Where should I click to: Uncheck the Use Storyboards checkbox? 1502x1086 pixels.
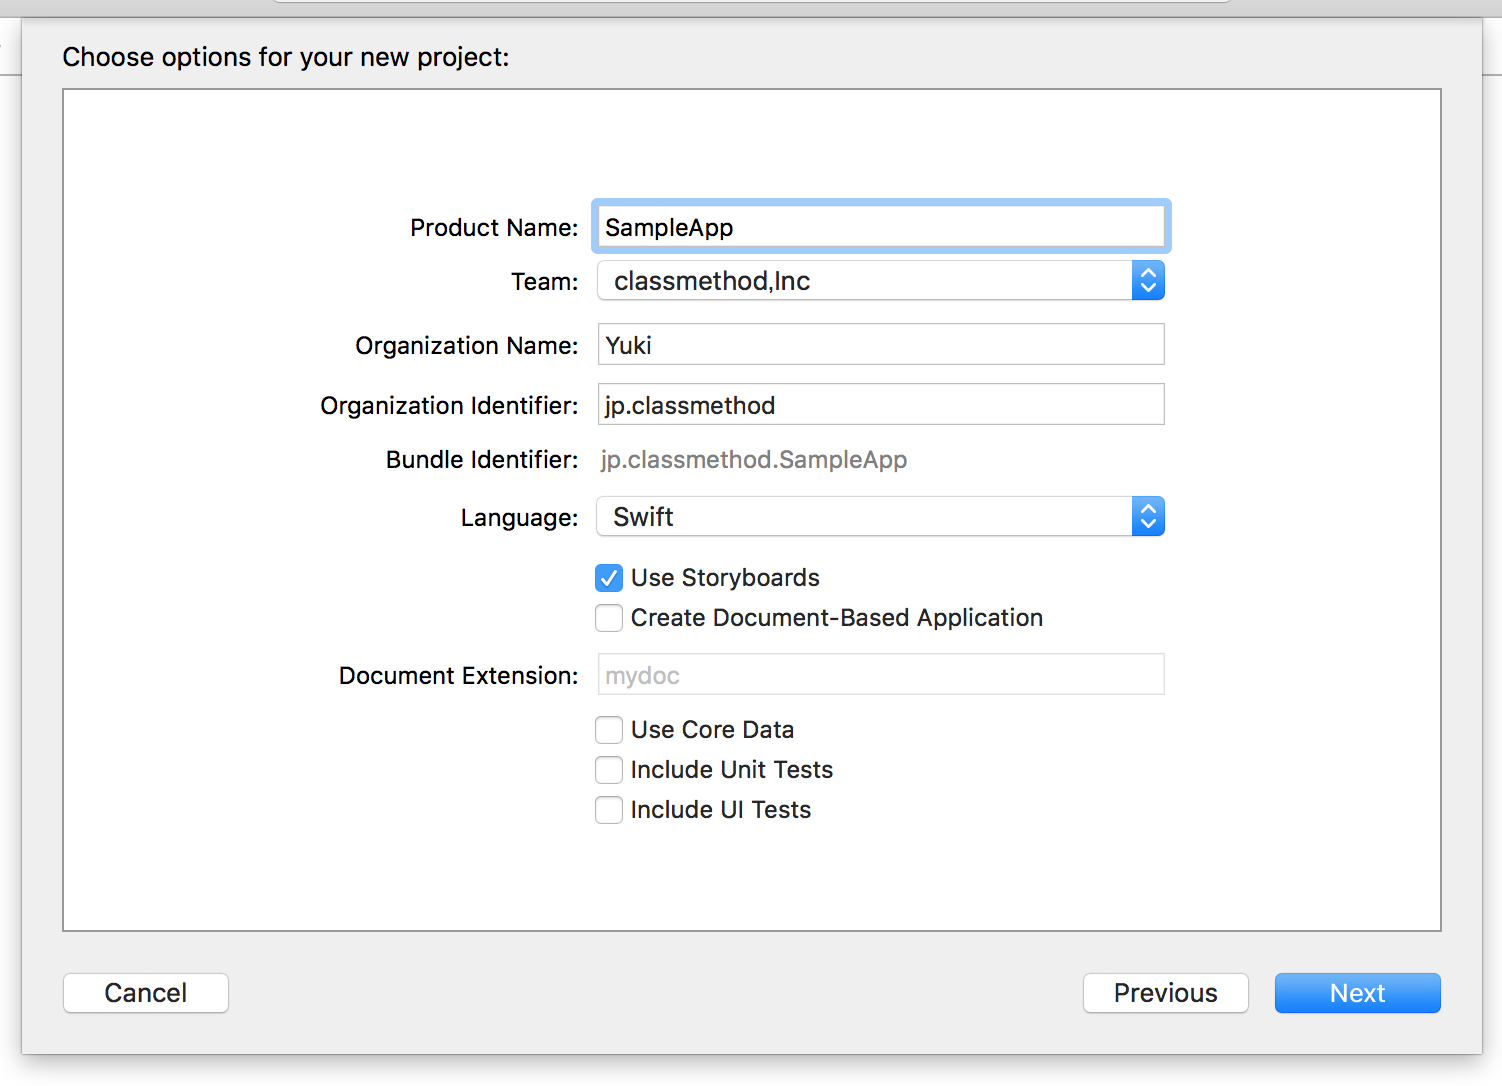(x=609, y=578)
